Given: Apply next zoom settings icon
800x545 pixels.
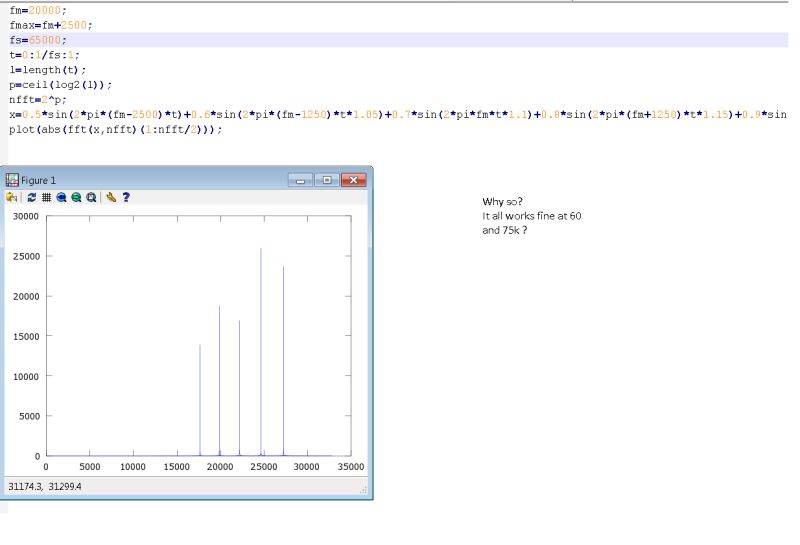Looking at the screenshot, I should tap(76, 197).
